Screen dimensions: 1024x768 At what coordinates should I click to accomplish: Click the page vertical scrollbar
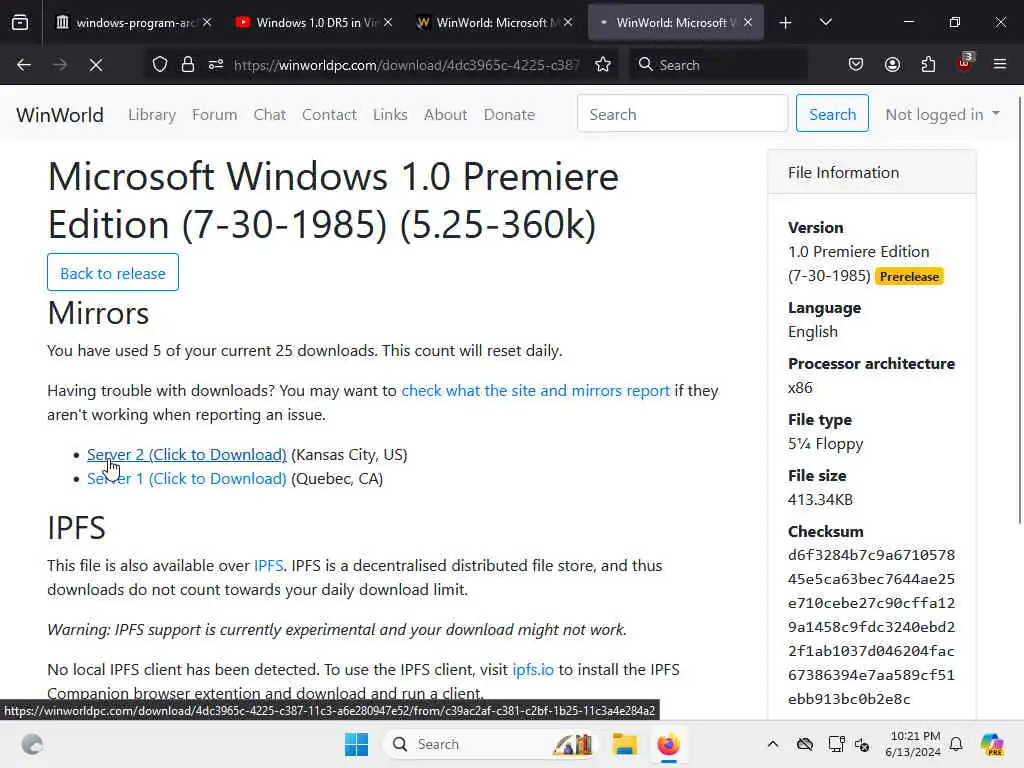pyautogui.click(x=1019, y=310)
